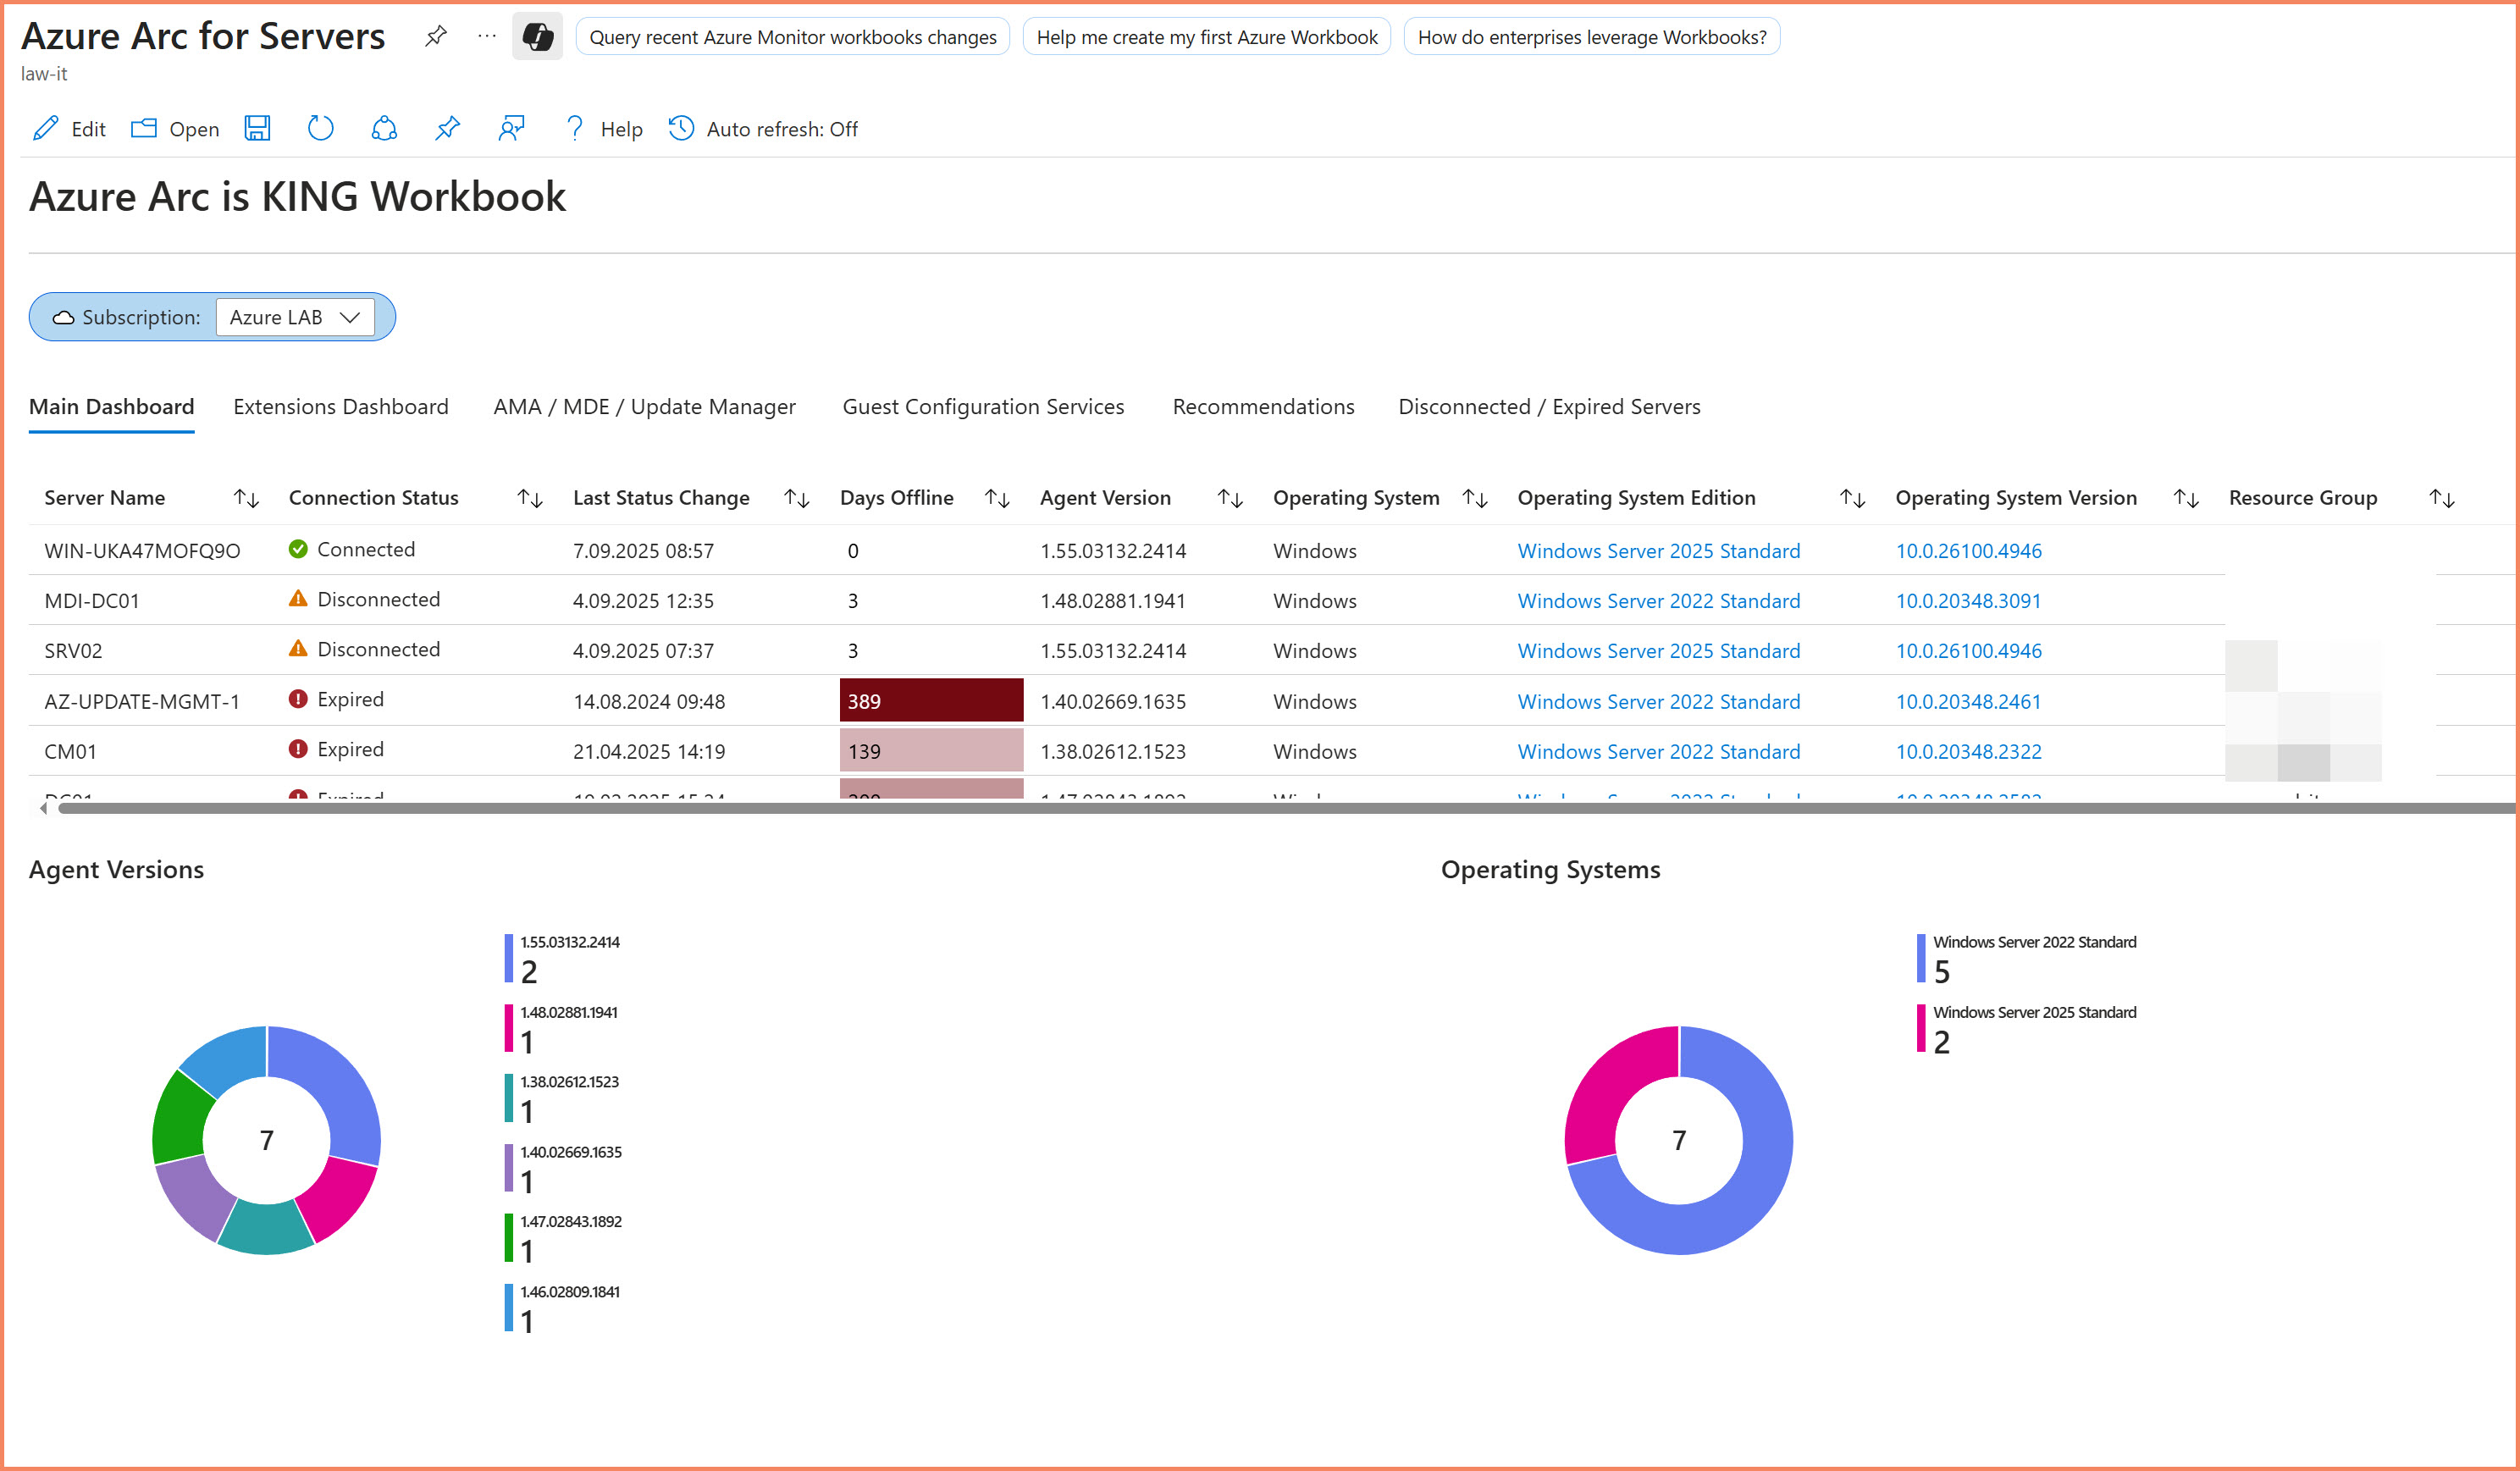Open a workbook with the Open button

[175, 129]
